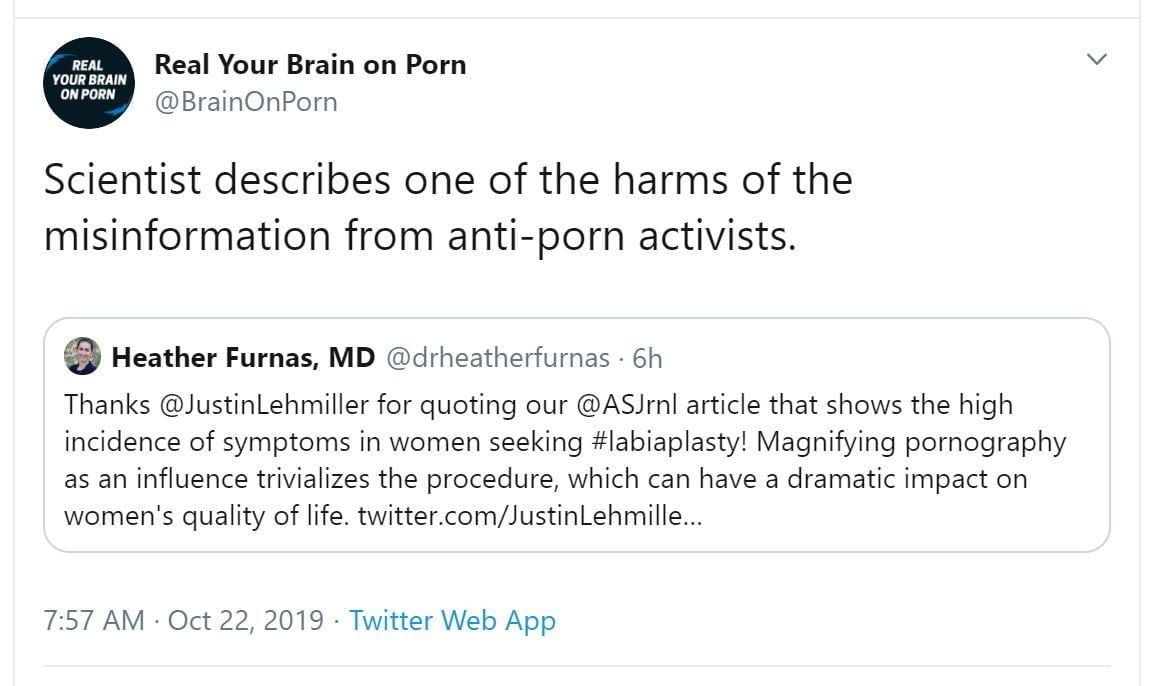The width and height of the screenshot is (1155, 686).
Task: Open the twitter.com/JustinLehmille… link
Action: (x=530, y=516)
